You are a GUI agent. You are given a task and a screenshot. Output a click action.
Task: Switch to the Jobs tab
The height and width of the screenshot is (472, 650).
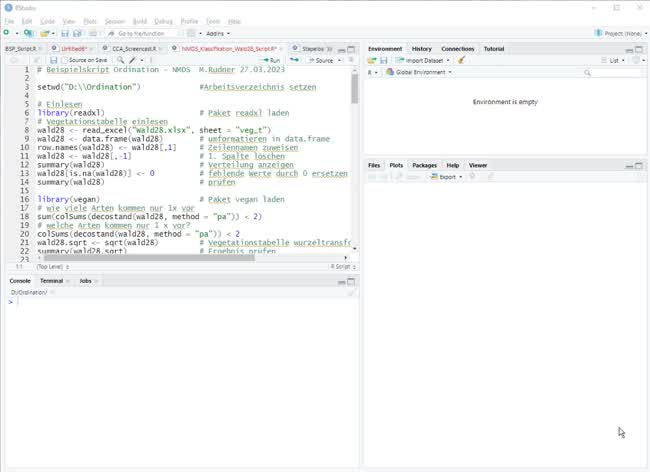(85, 281)
